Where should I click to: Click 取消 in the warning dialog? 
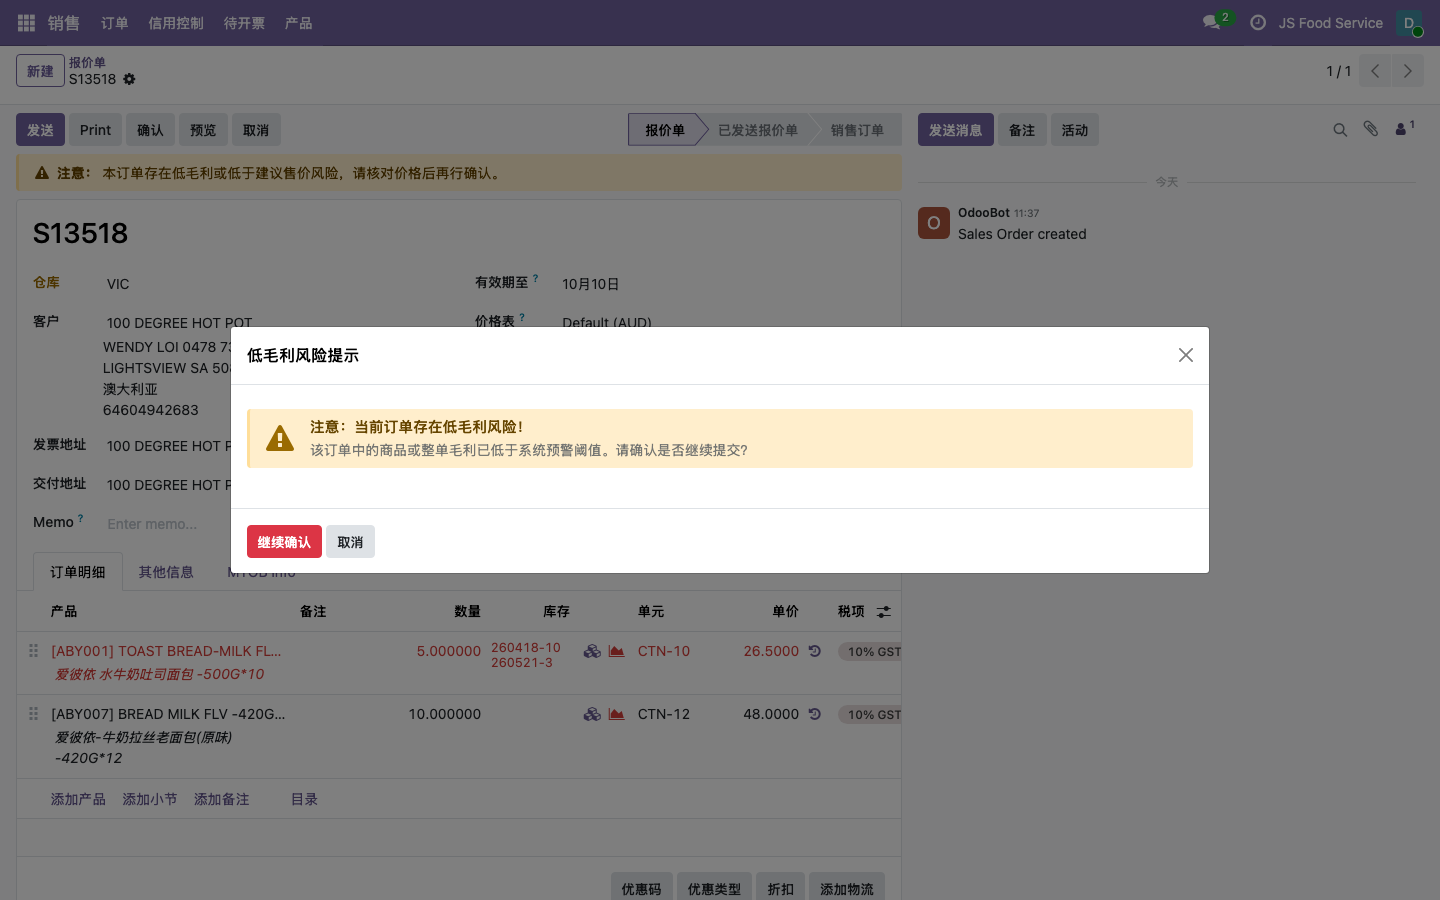[x=350, y=542]
